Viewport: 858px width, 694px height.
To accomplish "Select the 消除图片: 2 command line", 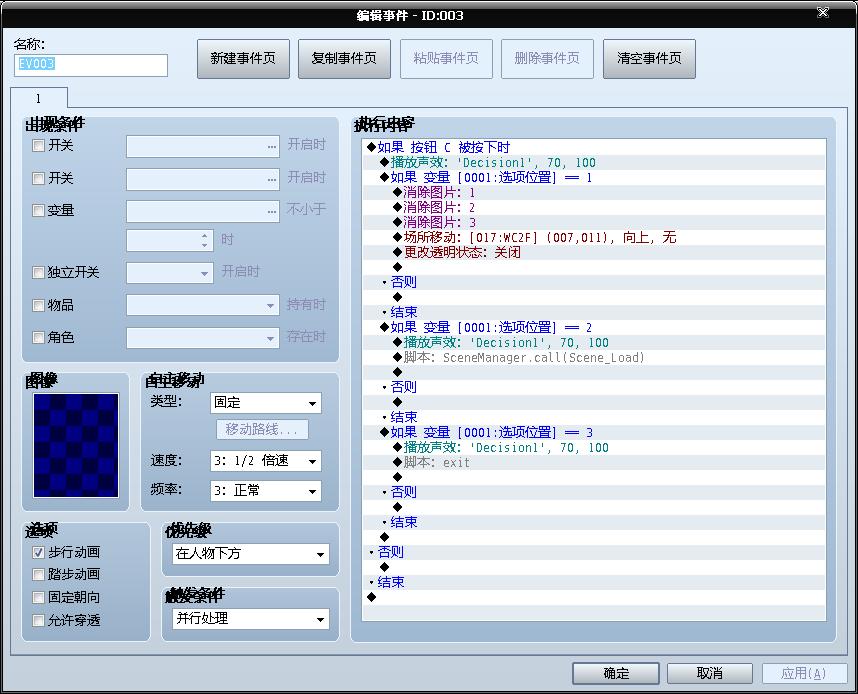I will (x=594, y=207).
